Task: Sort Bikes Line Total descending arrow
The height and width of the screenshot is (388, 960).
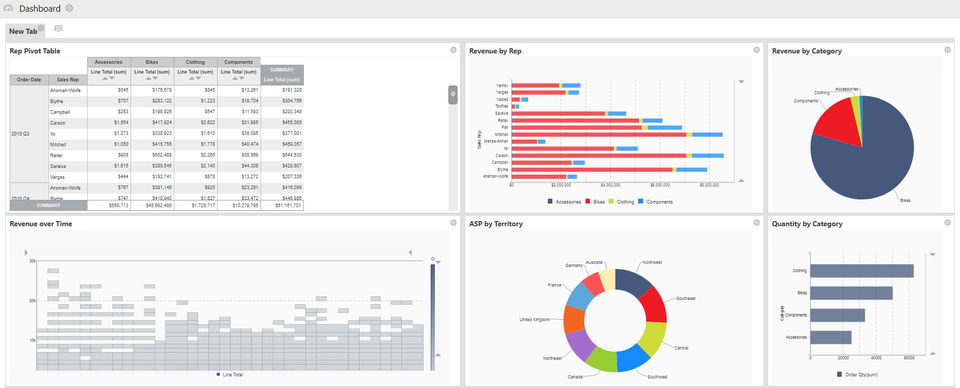Action: point(156,78)
